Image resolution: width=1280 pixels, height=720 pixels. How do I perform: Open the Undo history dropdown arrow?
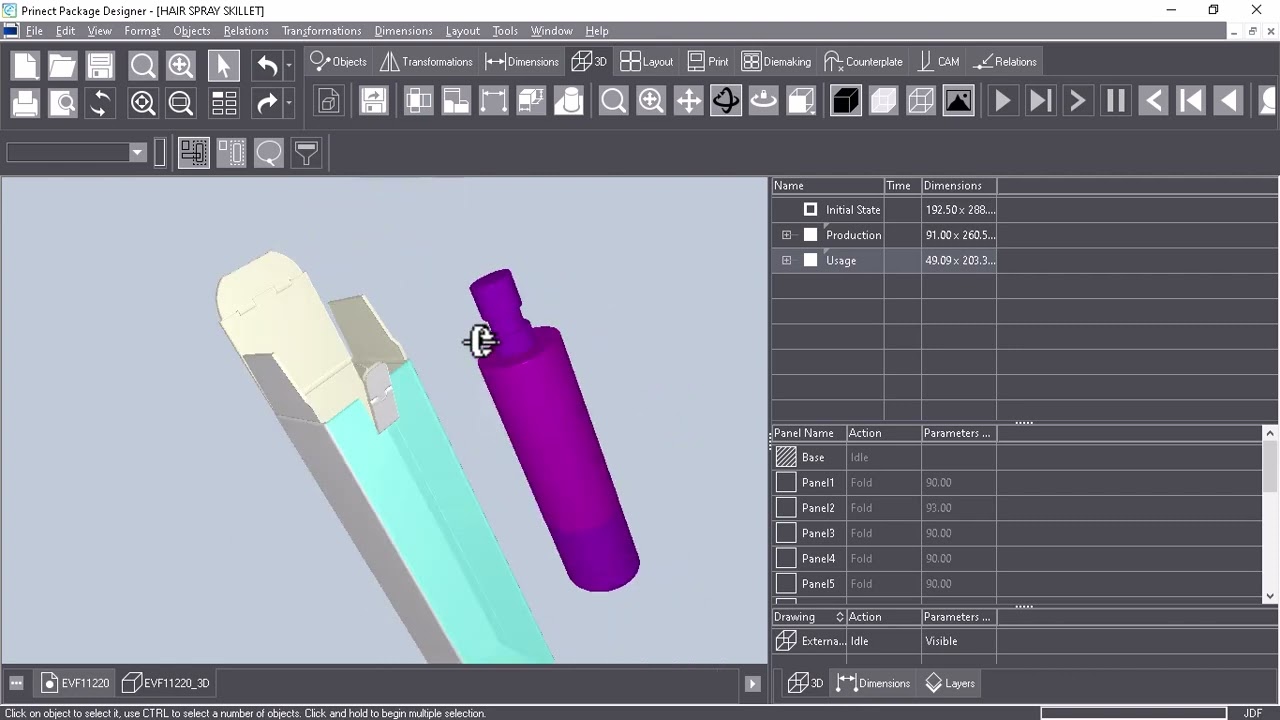[x=289, y=66]
